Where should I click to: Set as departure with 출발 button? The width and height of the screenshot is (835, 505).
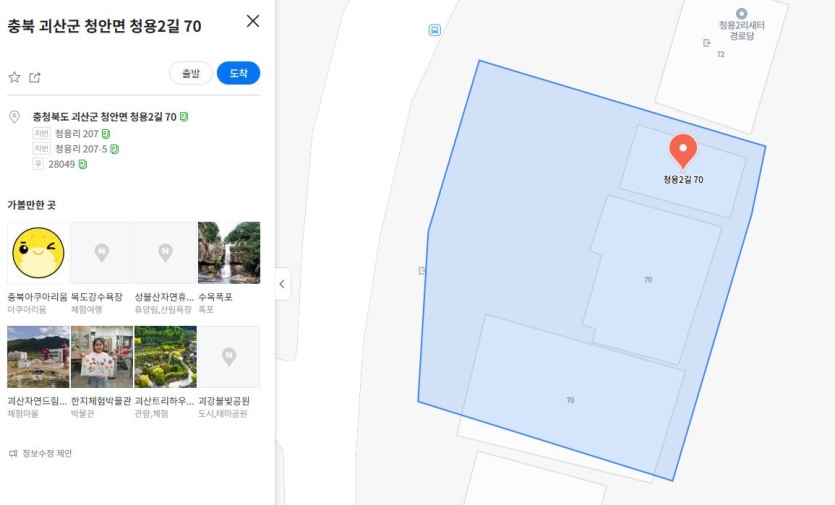[x=191, y=73]
